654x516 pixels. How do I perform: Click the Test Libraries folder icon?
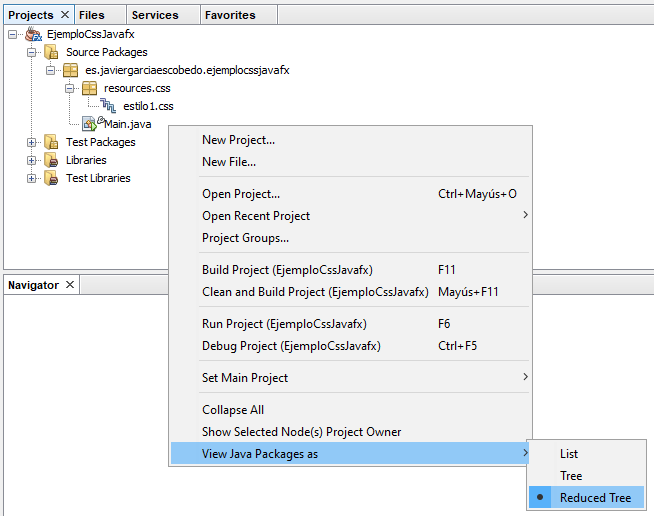[x=51, y=178]
